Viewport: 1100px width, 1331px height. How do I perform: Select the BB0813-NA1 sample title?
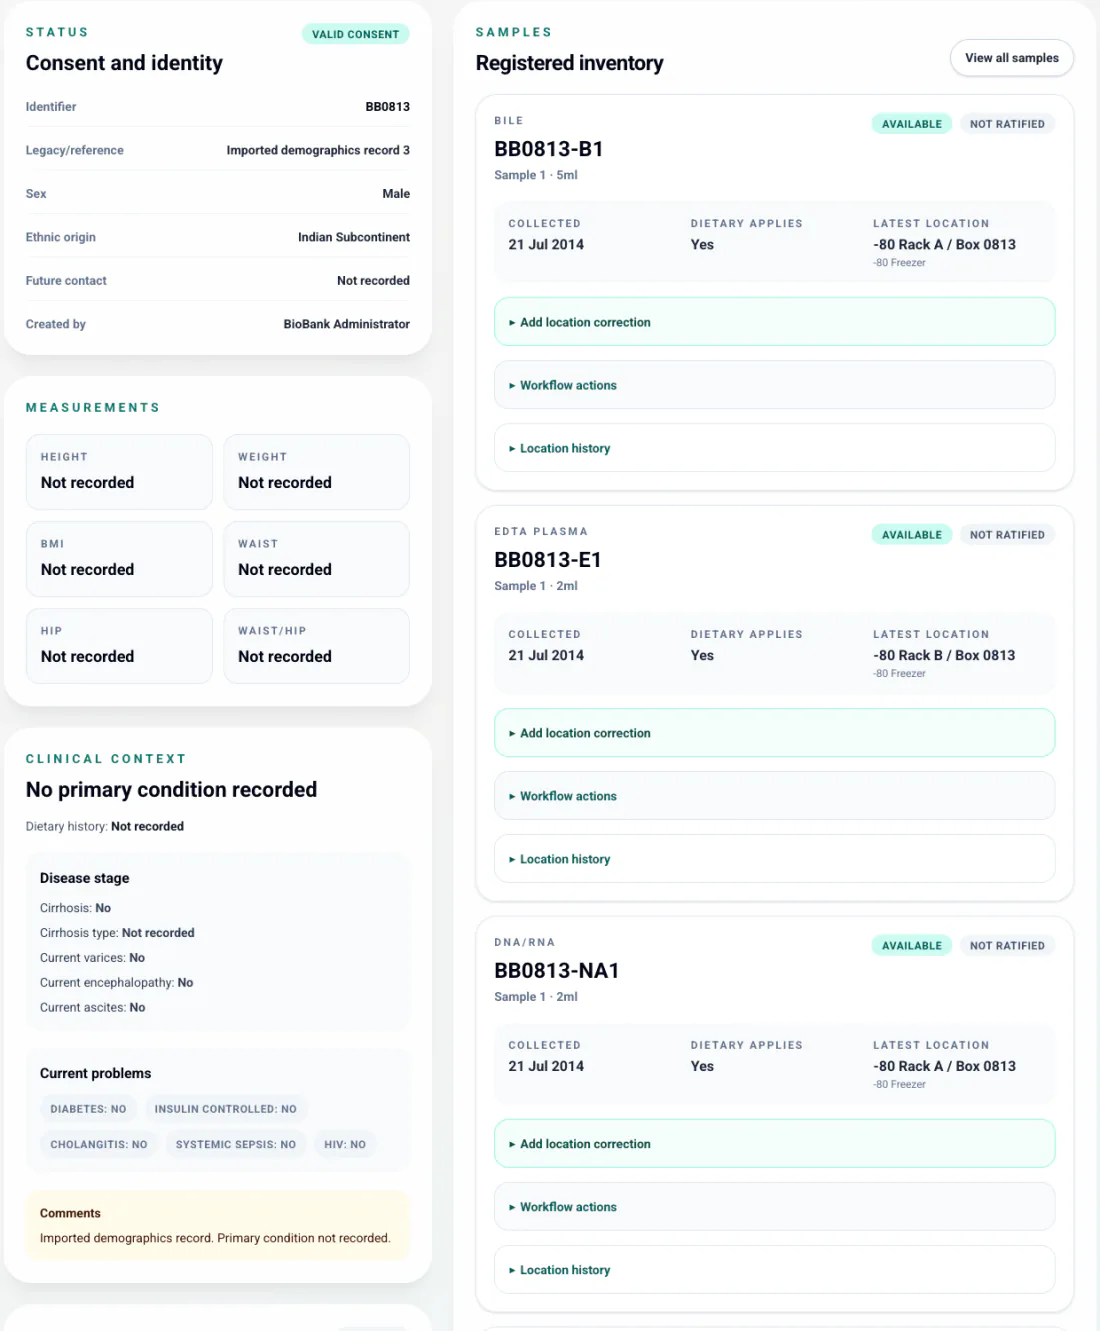click(557, 971)
